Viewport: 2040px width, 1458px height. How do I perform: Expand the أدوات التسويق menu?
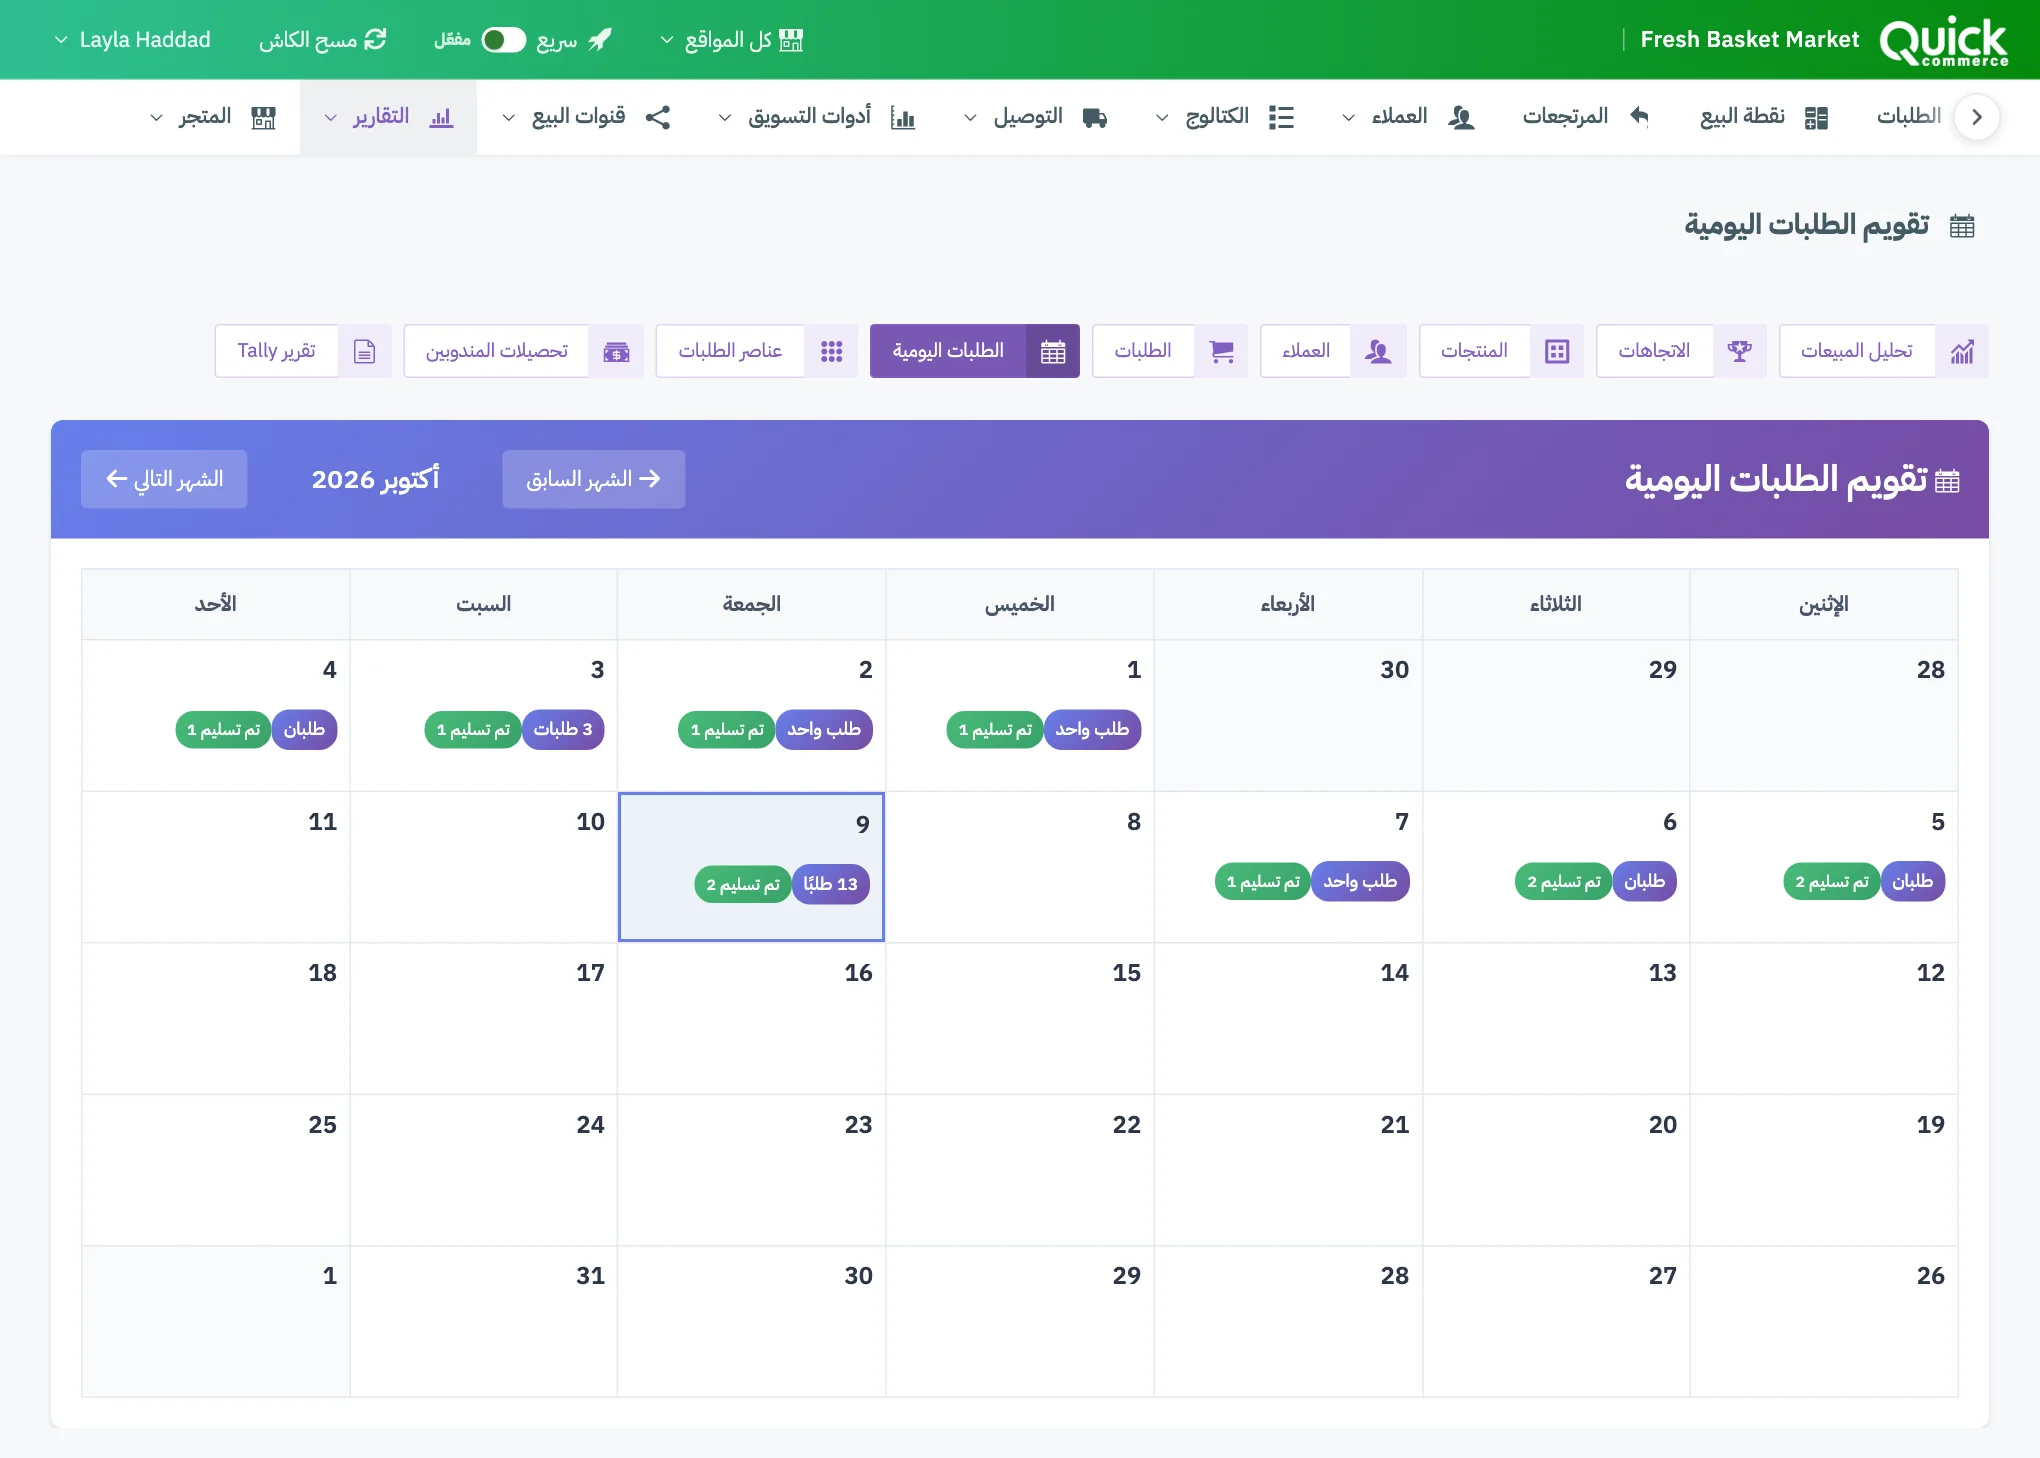point(816,117)
